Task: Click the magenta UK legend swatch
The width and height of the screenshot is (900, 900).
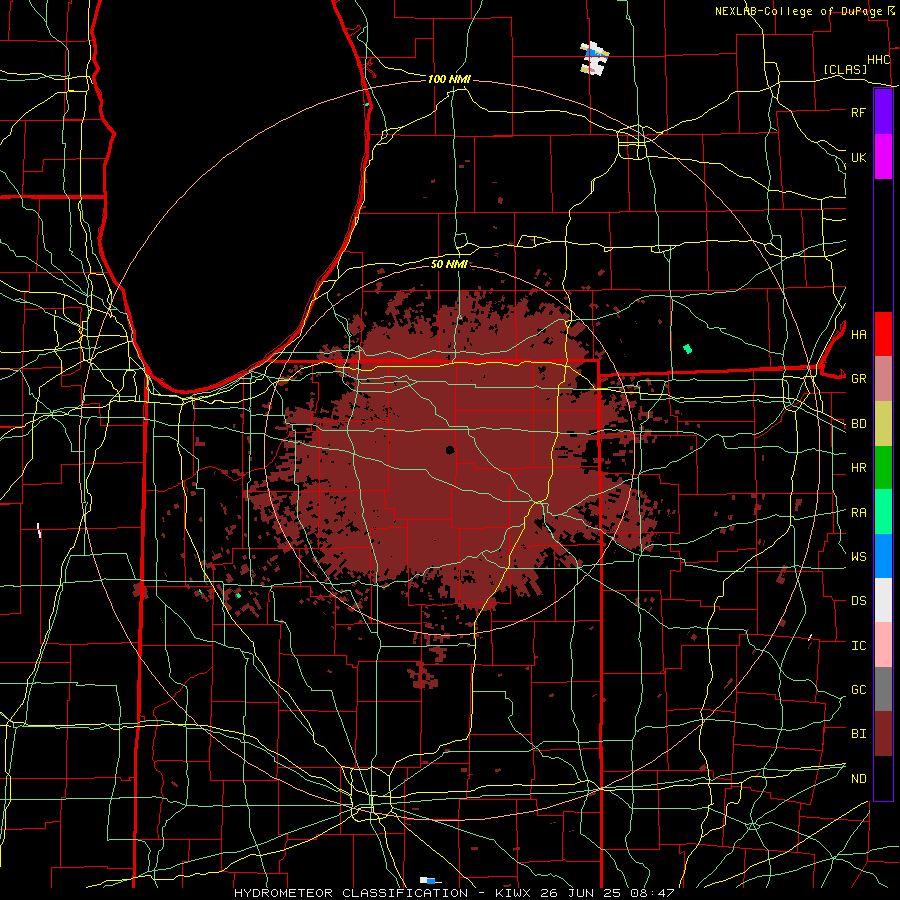Action: 883,157
